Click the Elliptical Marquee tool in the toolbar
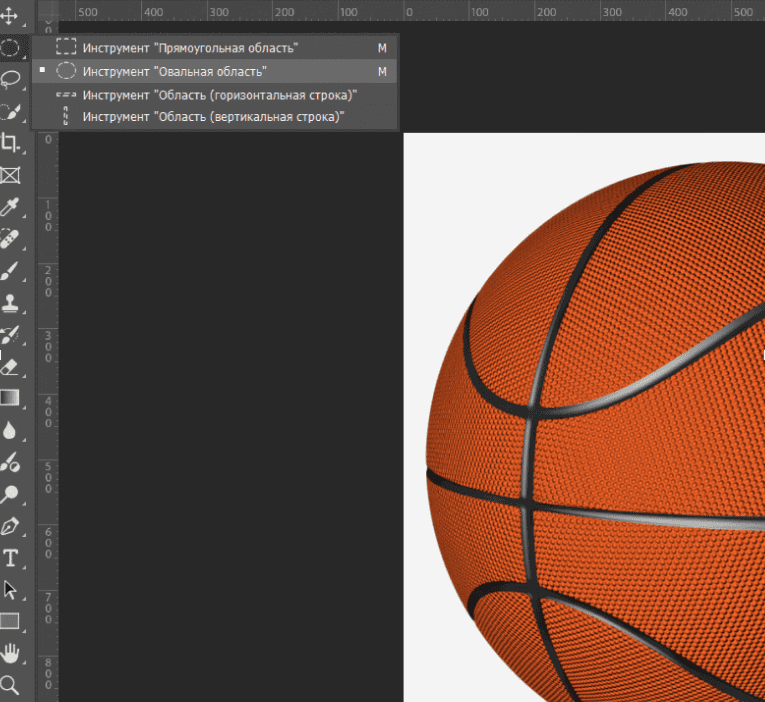The width and height of the screenshot is (765, 702). [10, 47]
